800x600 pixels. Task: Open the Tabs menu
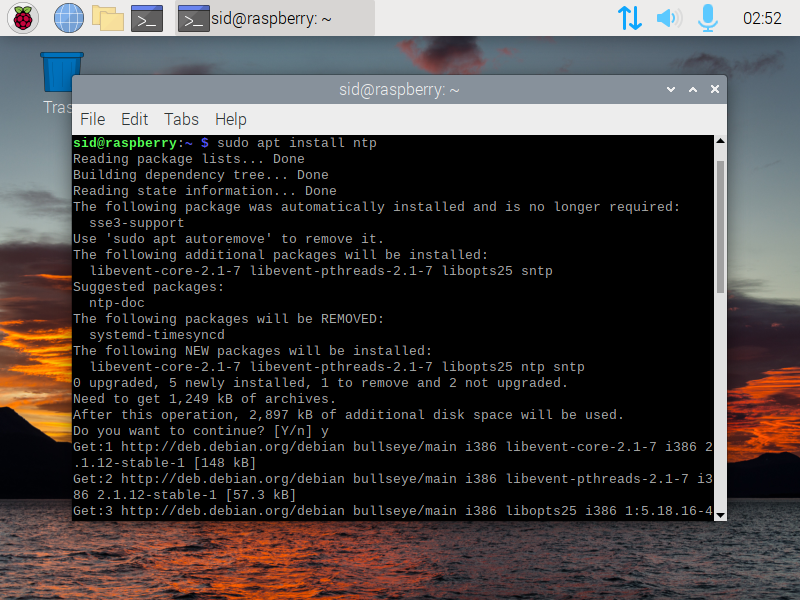tap(181, 119)
